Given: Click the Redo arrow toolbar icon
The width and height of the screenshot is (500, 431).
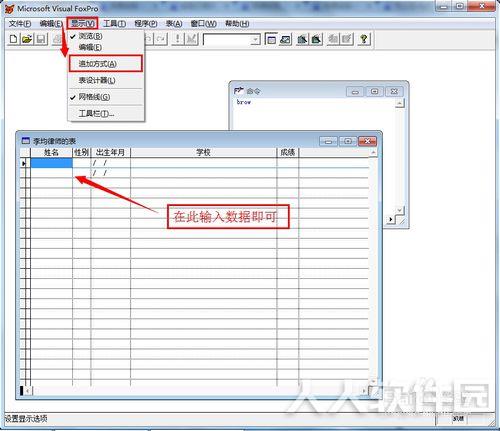Looking at the screenshot, I should [x=161, y=39].
